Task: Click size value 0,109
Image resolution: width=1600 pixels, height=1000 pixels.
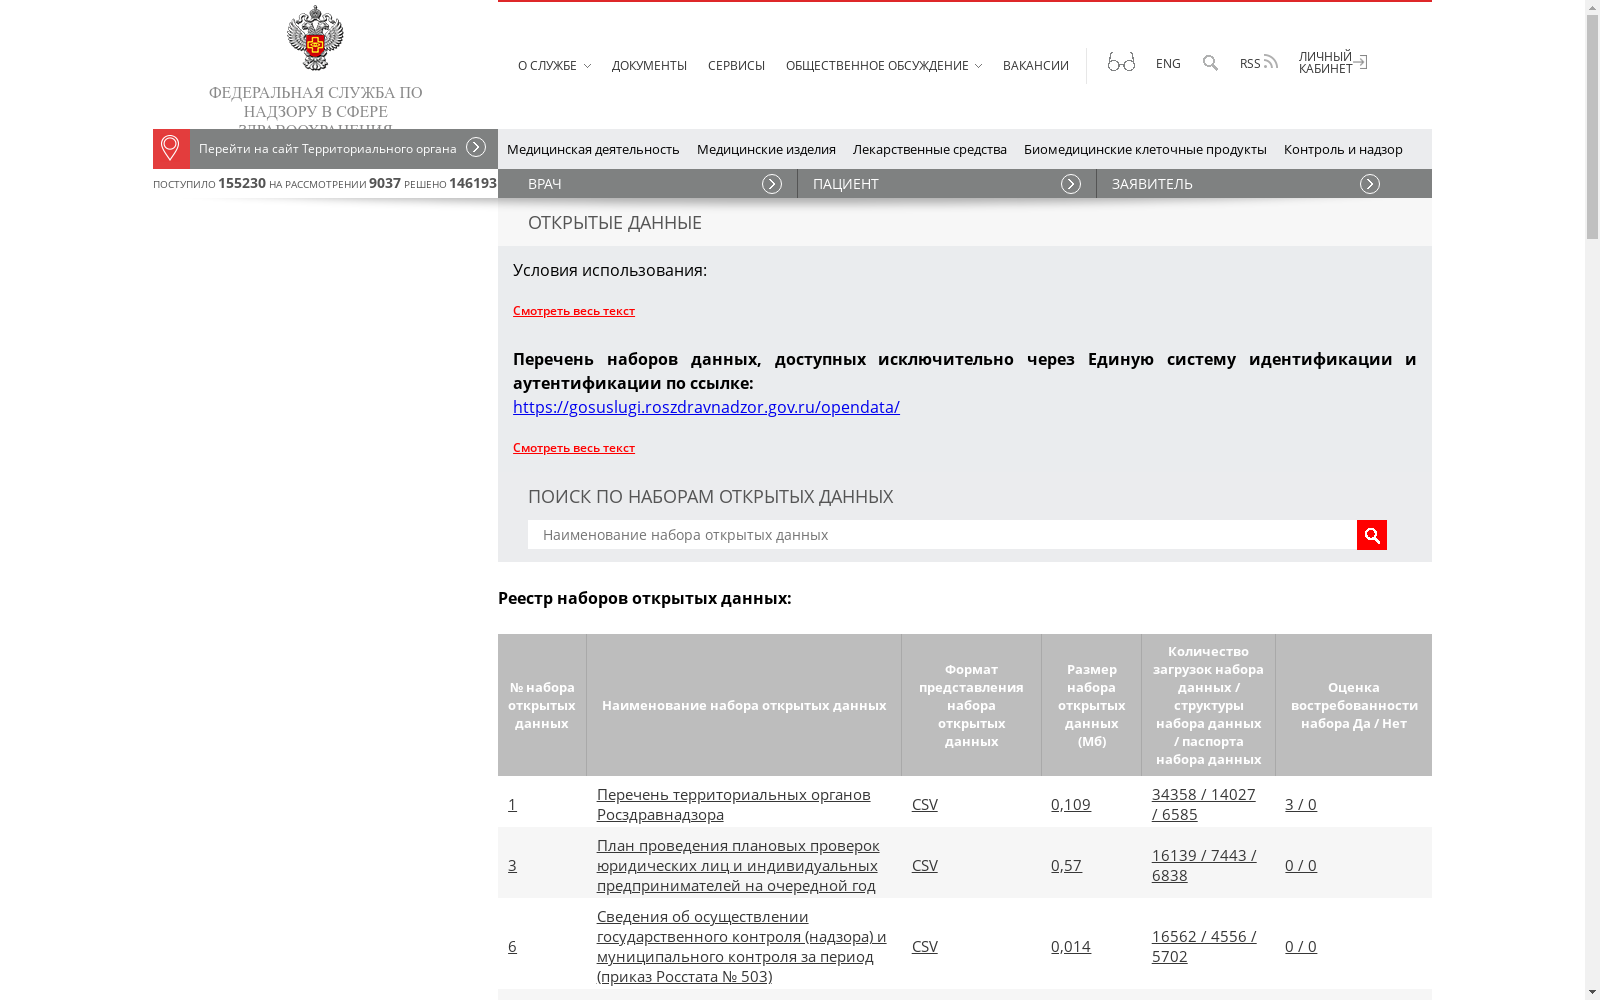Action: [1071, 805]
